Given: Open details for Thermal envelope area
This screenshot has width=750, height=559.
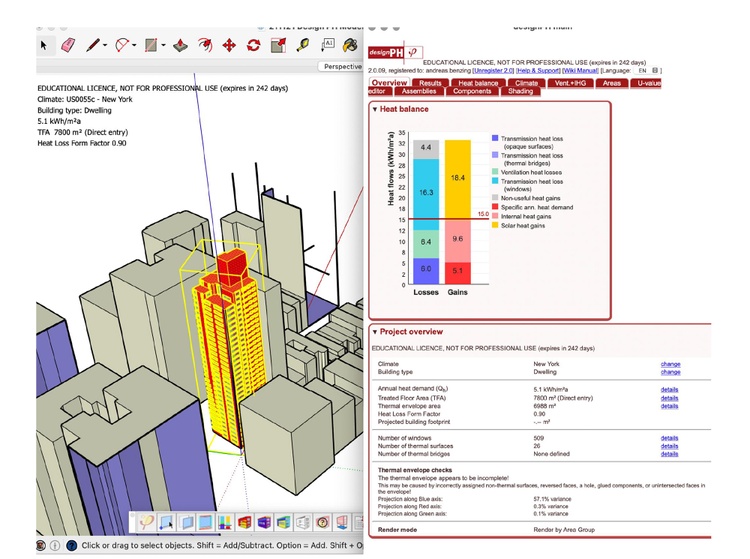Looking at the screenshot, I should click(x=669, y=406).
